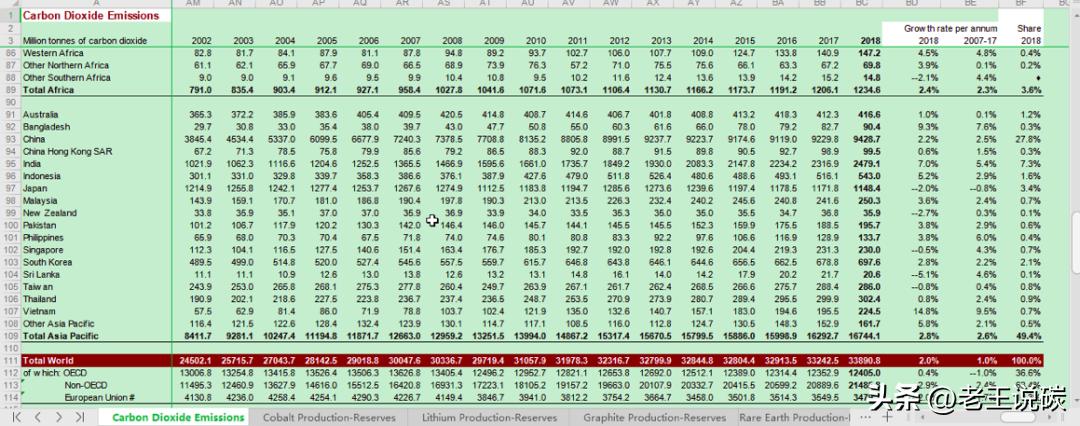1080x426 pixels.
Task: Select the 'Indonesia' label cell
Action: [x=96, y=176]
